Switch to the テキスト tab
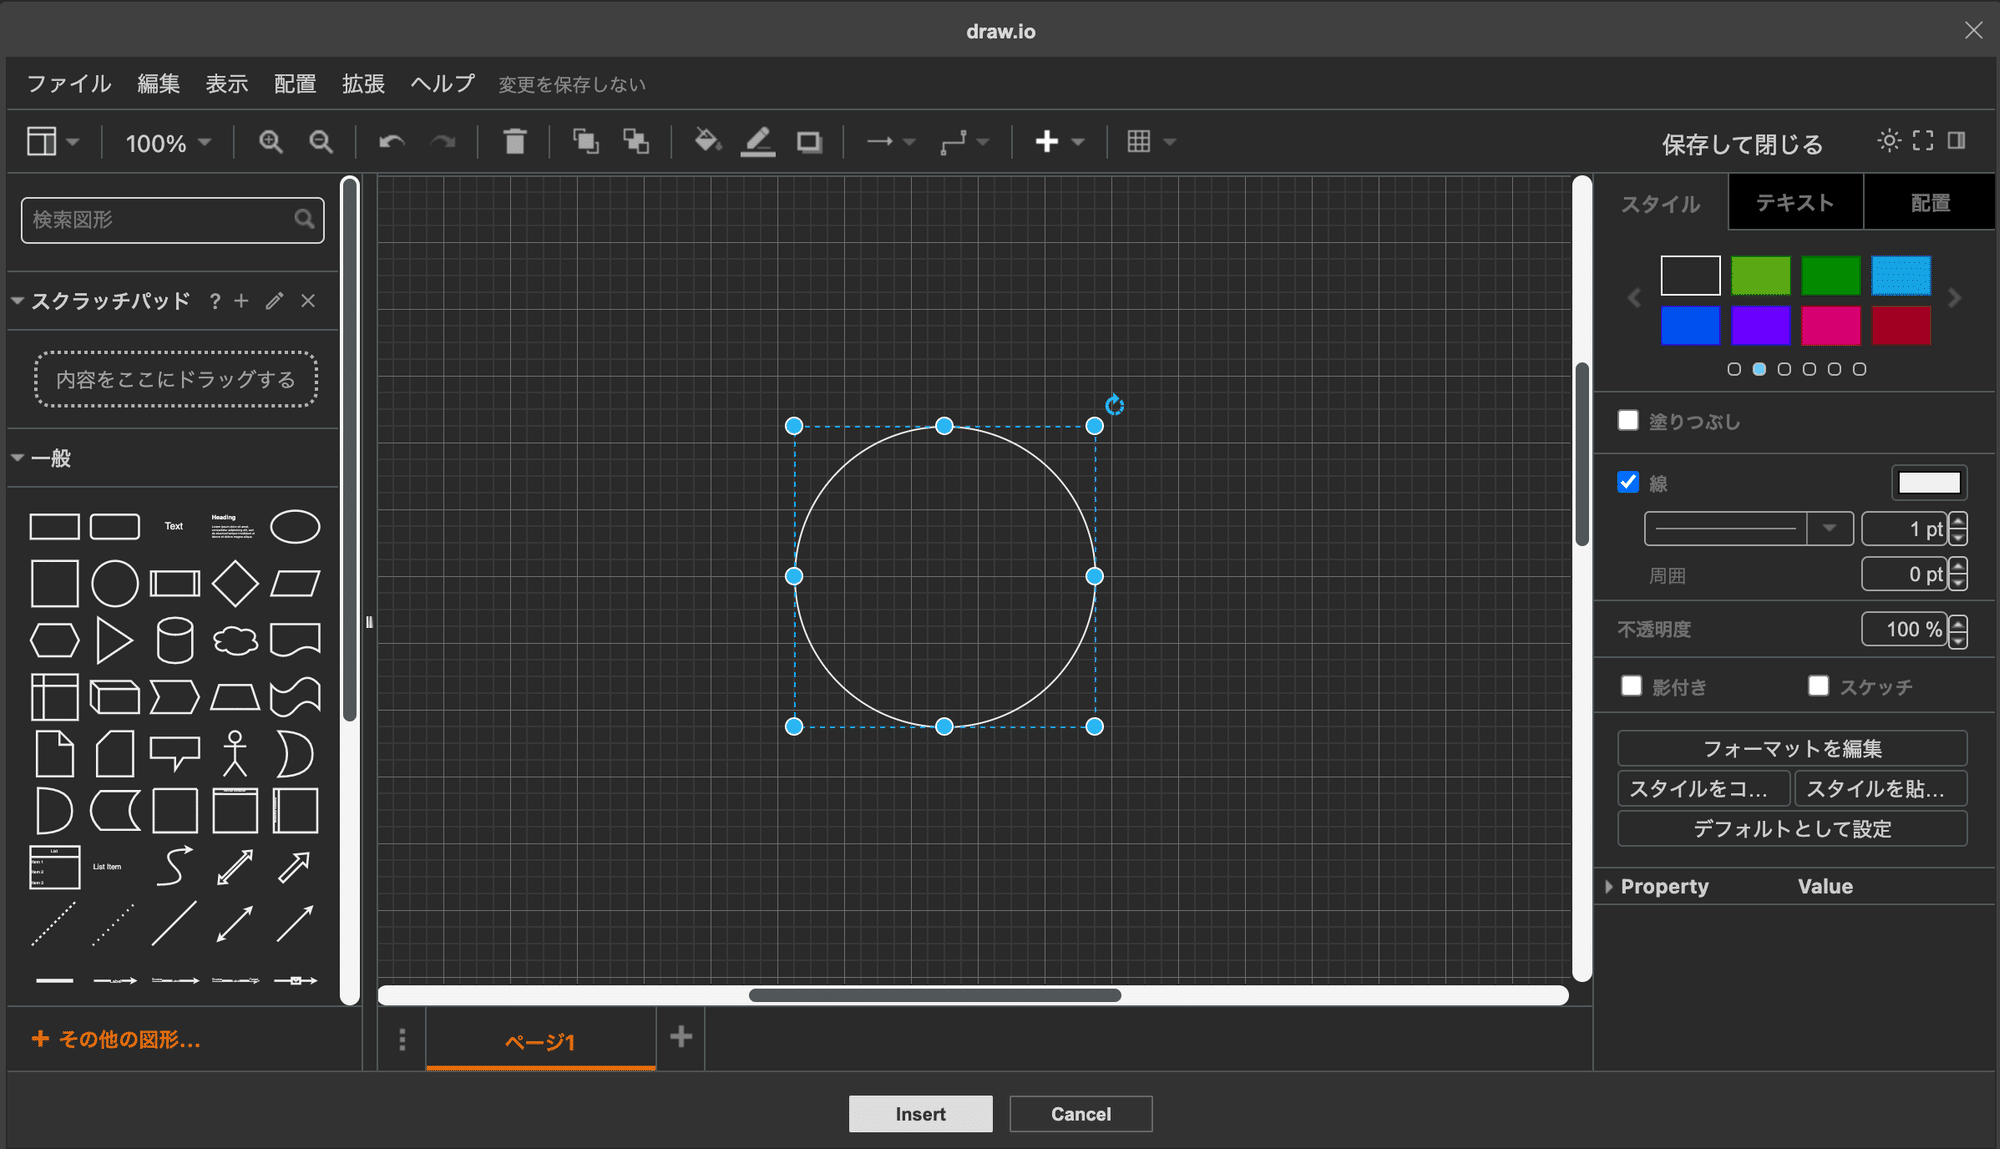The width and height of the screenshot is (2000, 1149). point(1795,203)
